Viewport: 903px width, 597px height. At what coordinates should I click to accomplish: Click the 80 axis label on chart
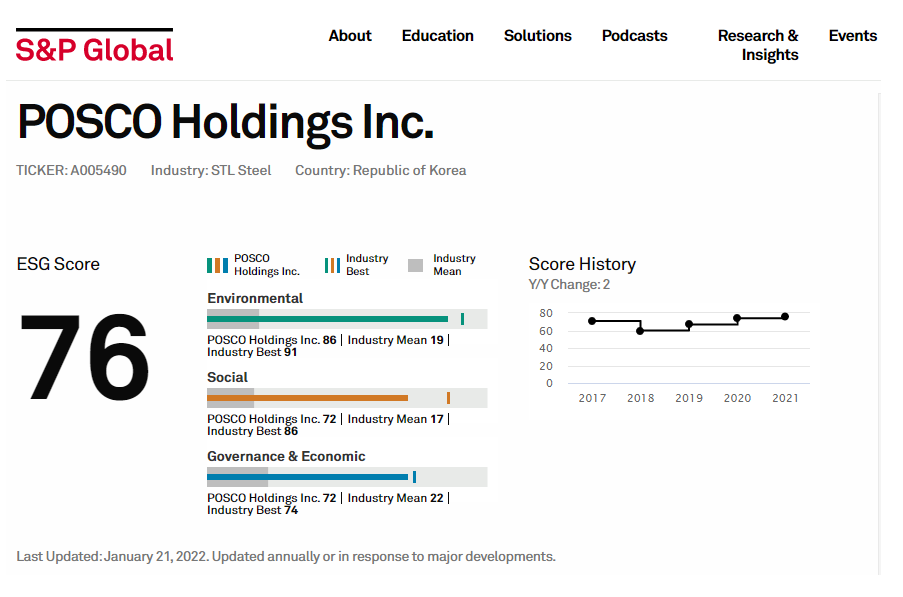tap(546, 313)
